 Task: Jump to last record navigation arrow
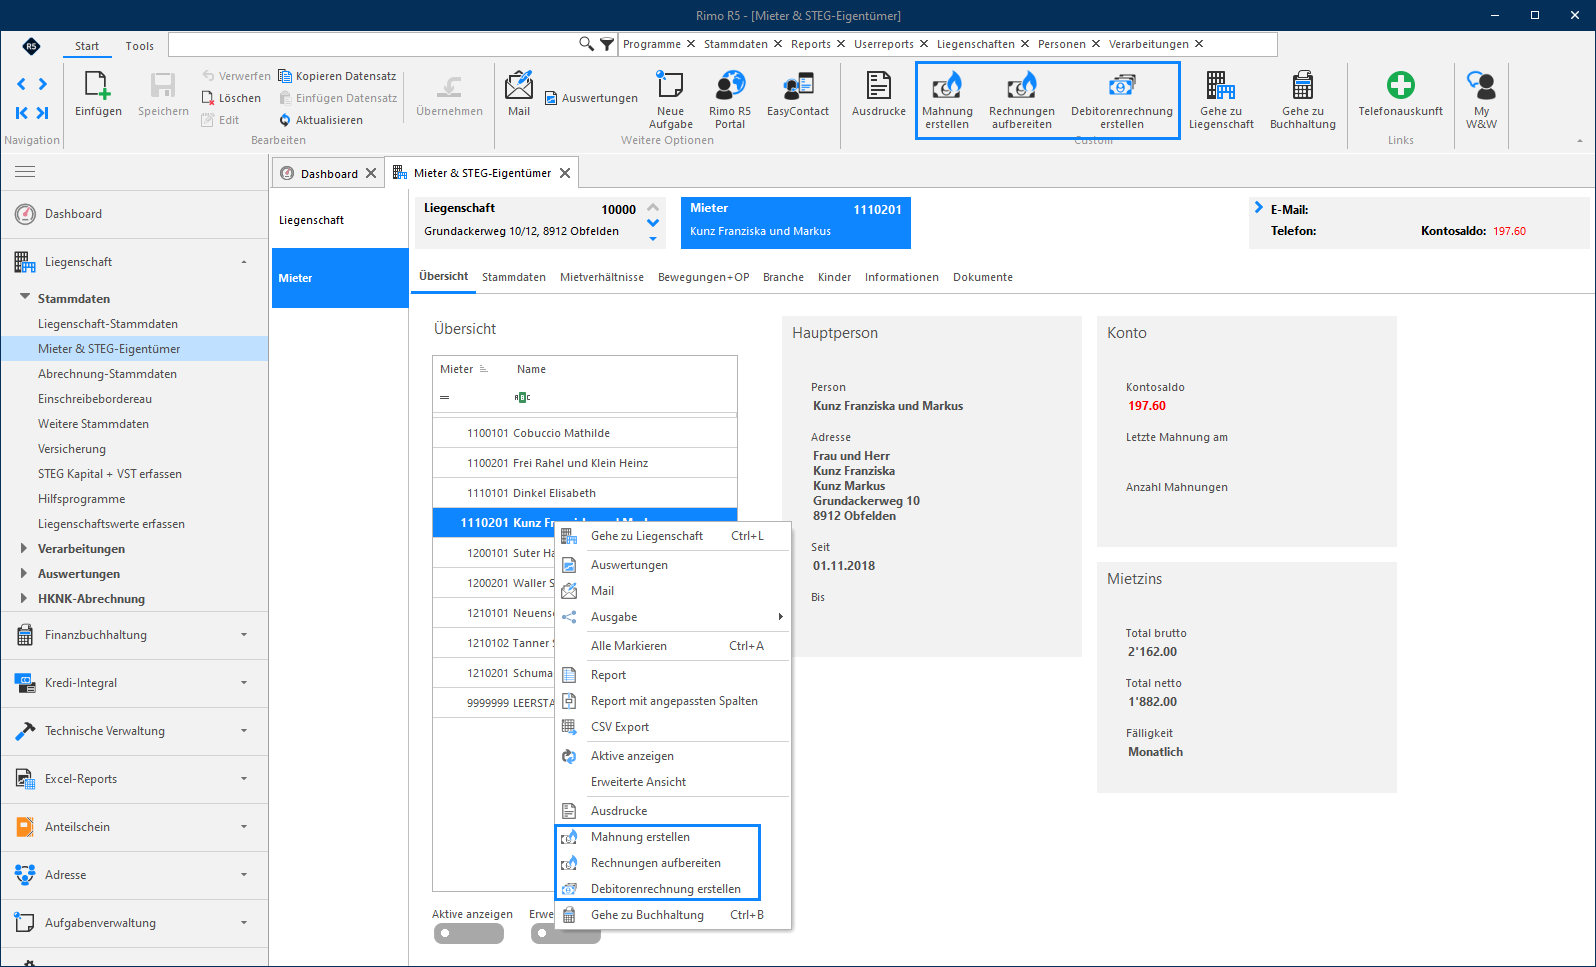coord(42,113)
